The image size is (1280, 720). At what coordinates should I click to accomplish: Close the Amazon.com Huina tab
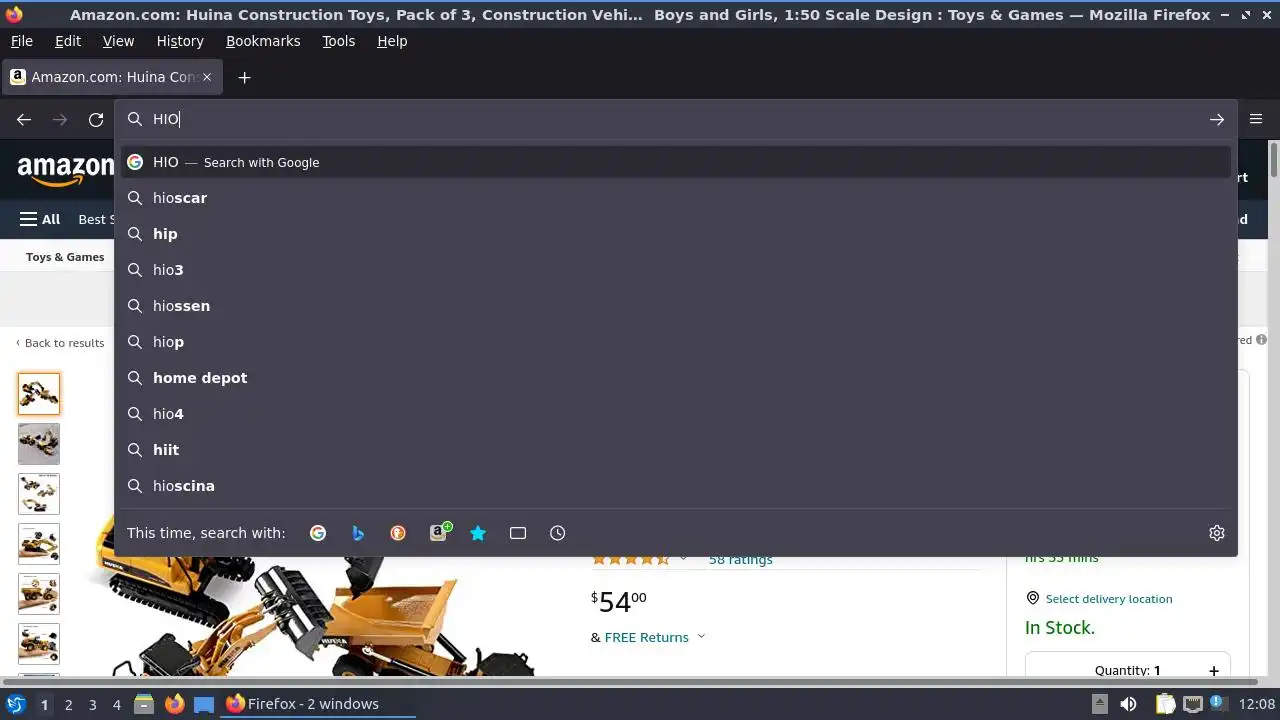(x=207, y=77)
